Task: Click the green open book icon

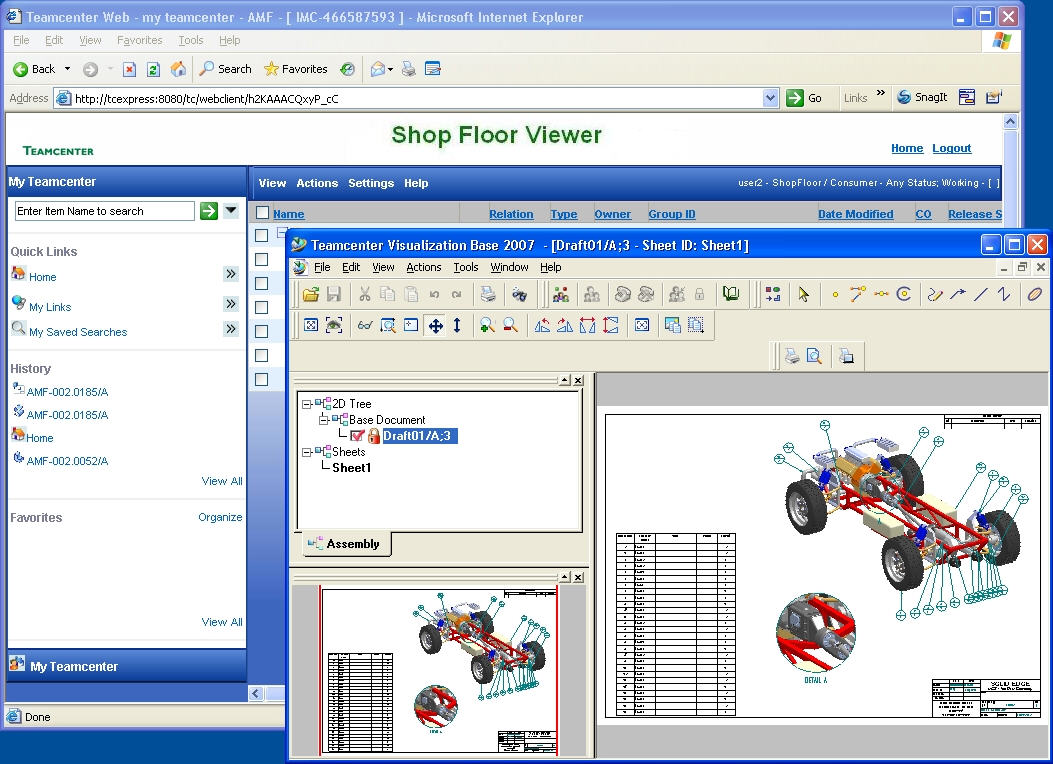Action: [x=731, y=294]
